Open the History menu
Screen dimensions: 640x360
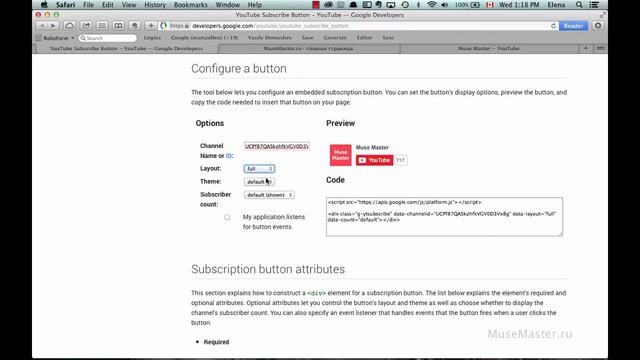click(155, 5)
